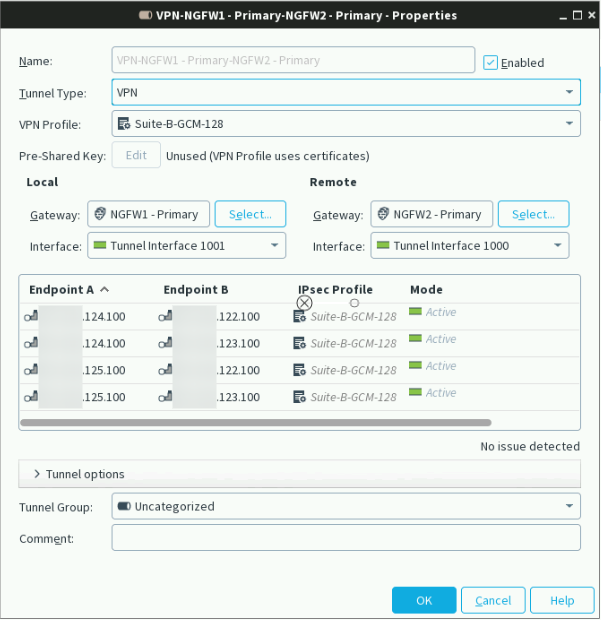Open the Remote Interface dropdown
601x620 pixels.
coord(470,246)
